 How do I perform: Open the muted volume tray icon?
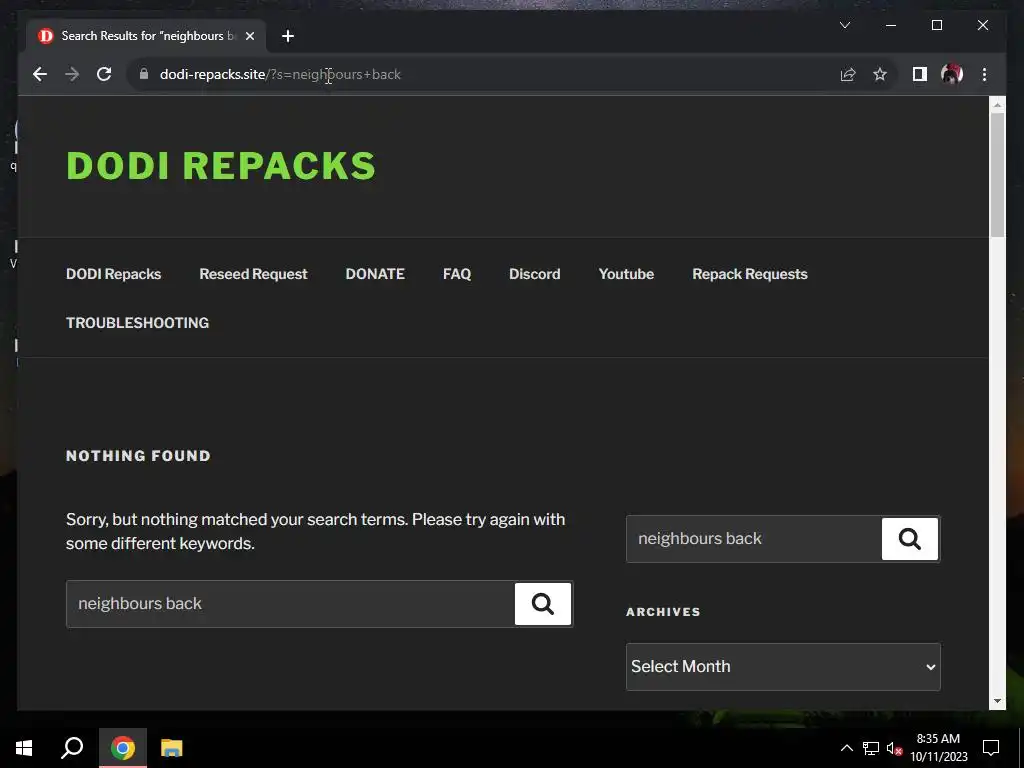(893, 748)
